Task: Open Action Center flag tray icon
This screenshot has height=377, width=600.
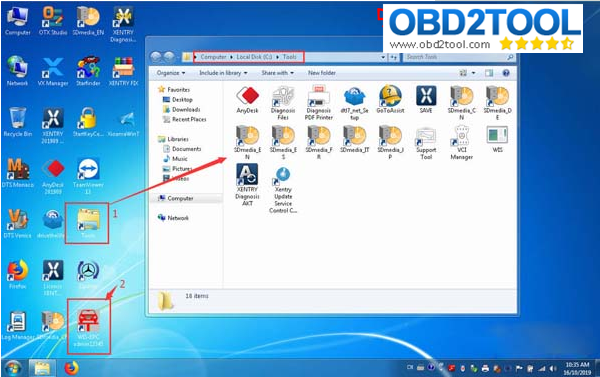Action: click(x=519, y=369)
